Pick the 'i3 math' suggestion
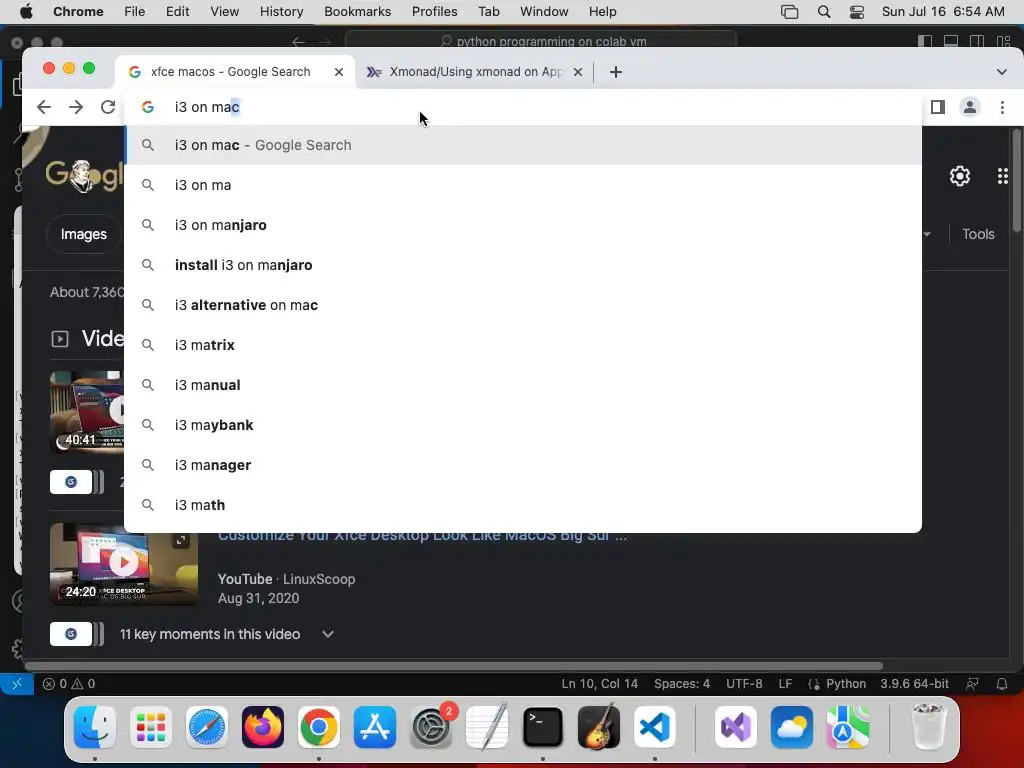The image size is (1024, 768). pyautogui.click(x=522, y=505)
